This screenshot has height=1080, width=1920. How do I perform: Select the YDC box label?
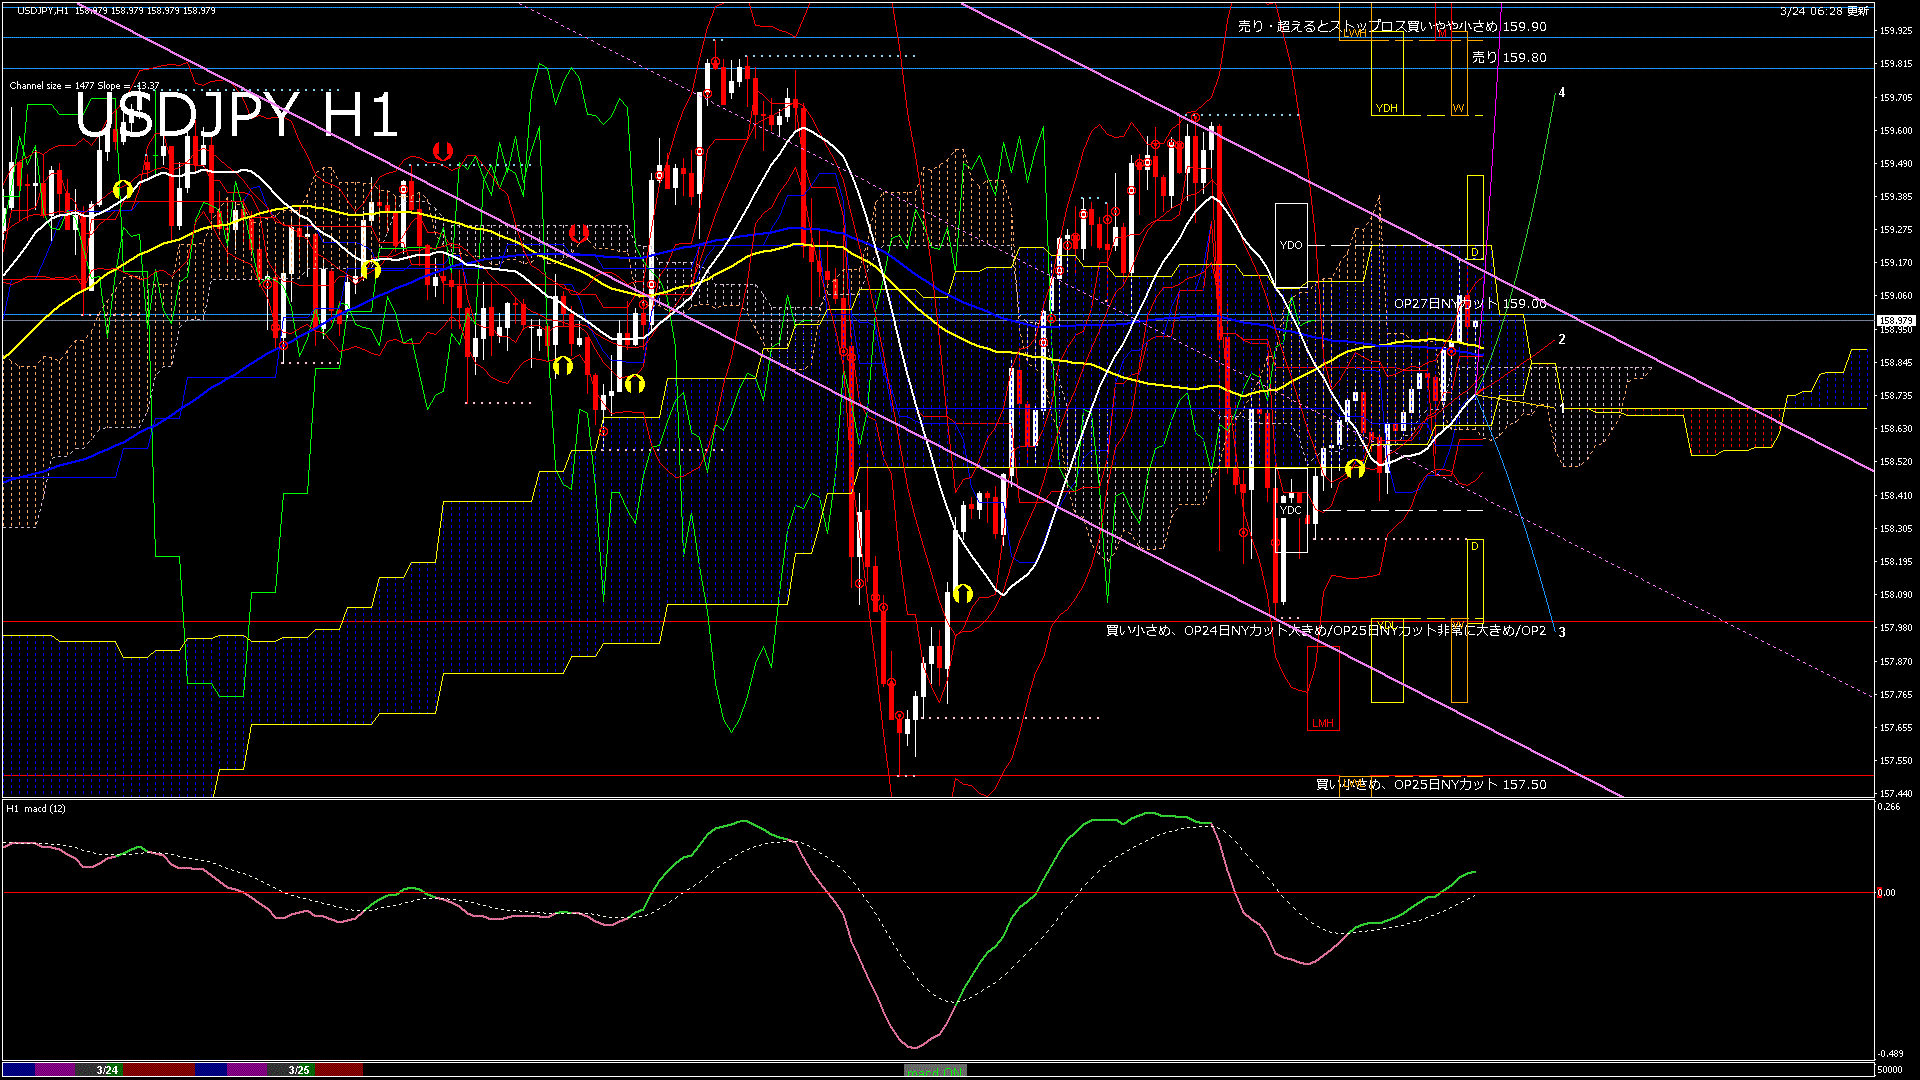coord(1291,510)
